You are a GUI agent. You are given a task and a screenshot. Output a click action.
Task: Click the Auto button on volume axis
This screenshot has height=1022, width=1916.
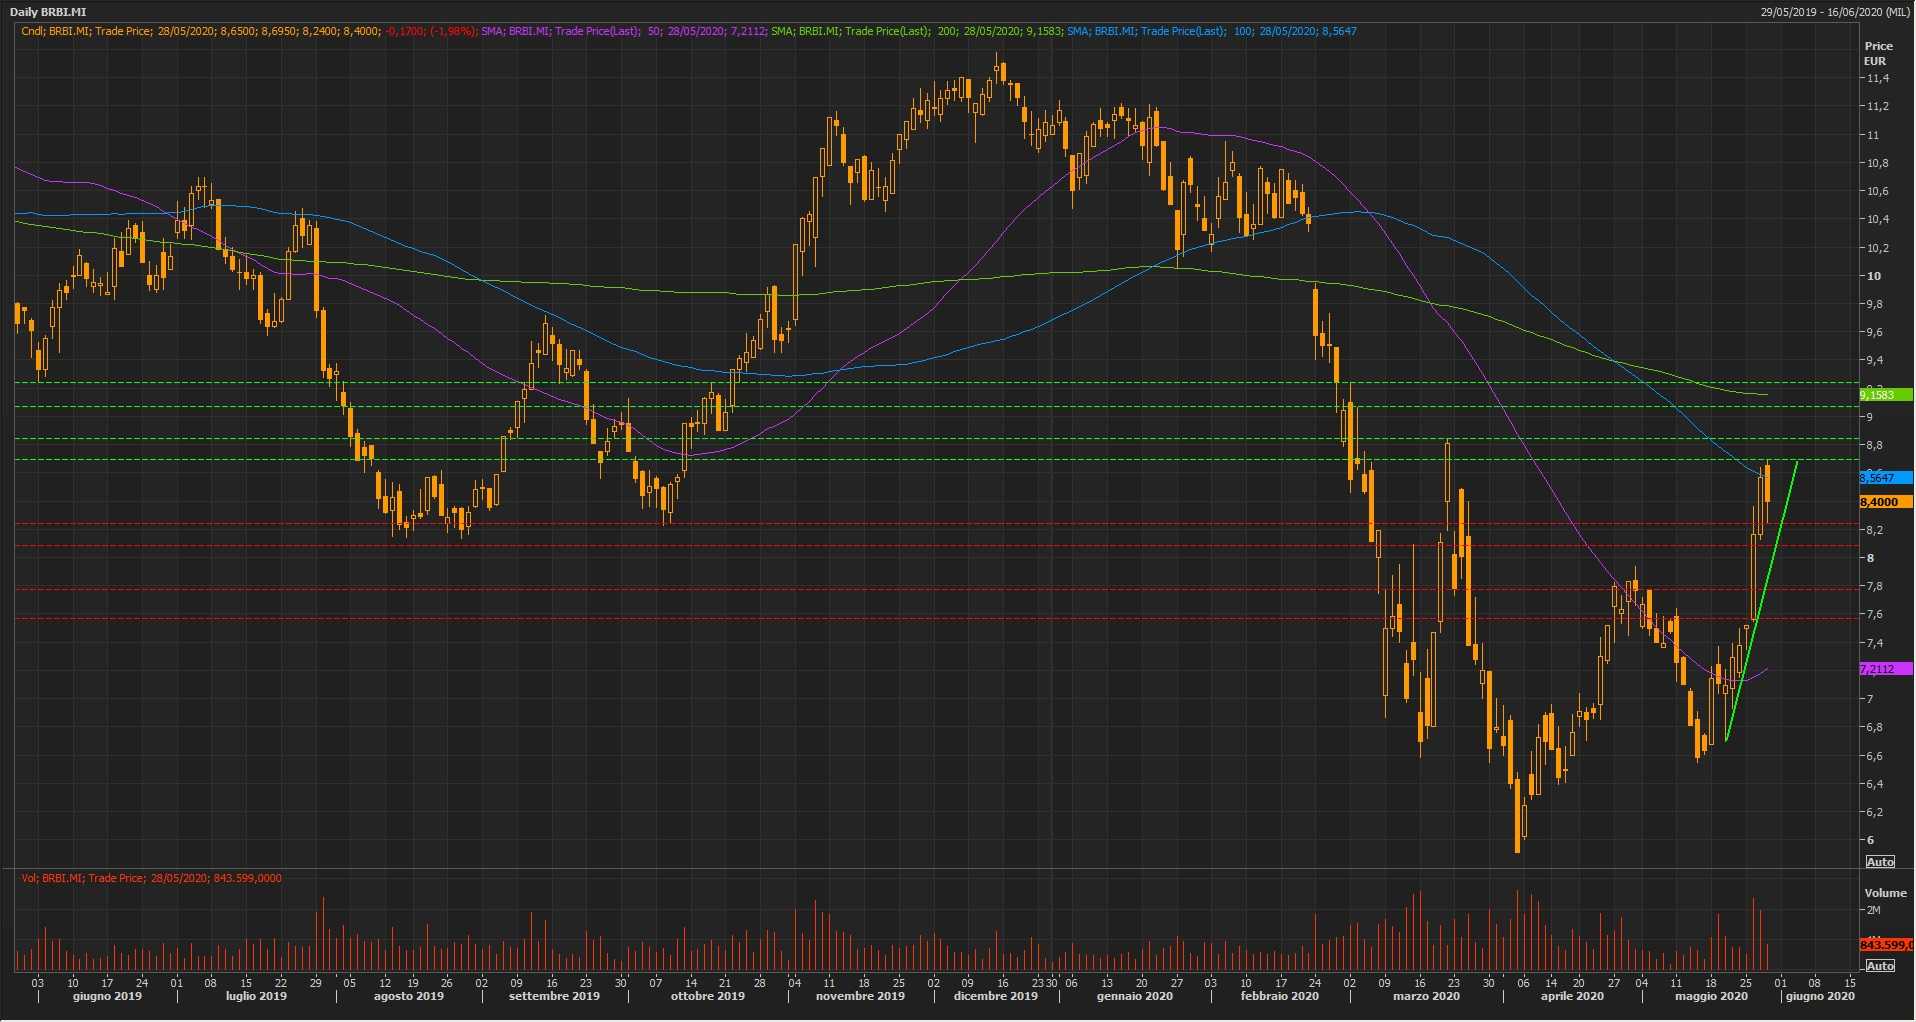click(x=1880, y=966)
